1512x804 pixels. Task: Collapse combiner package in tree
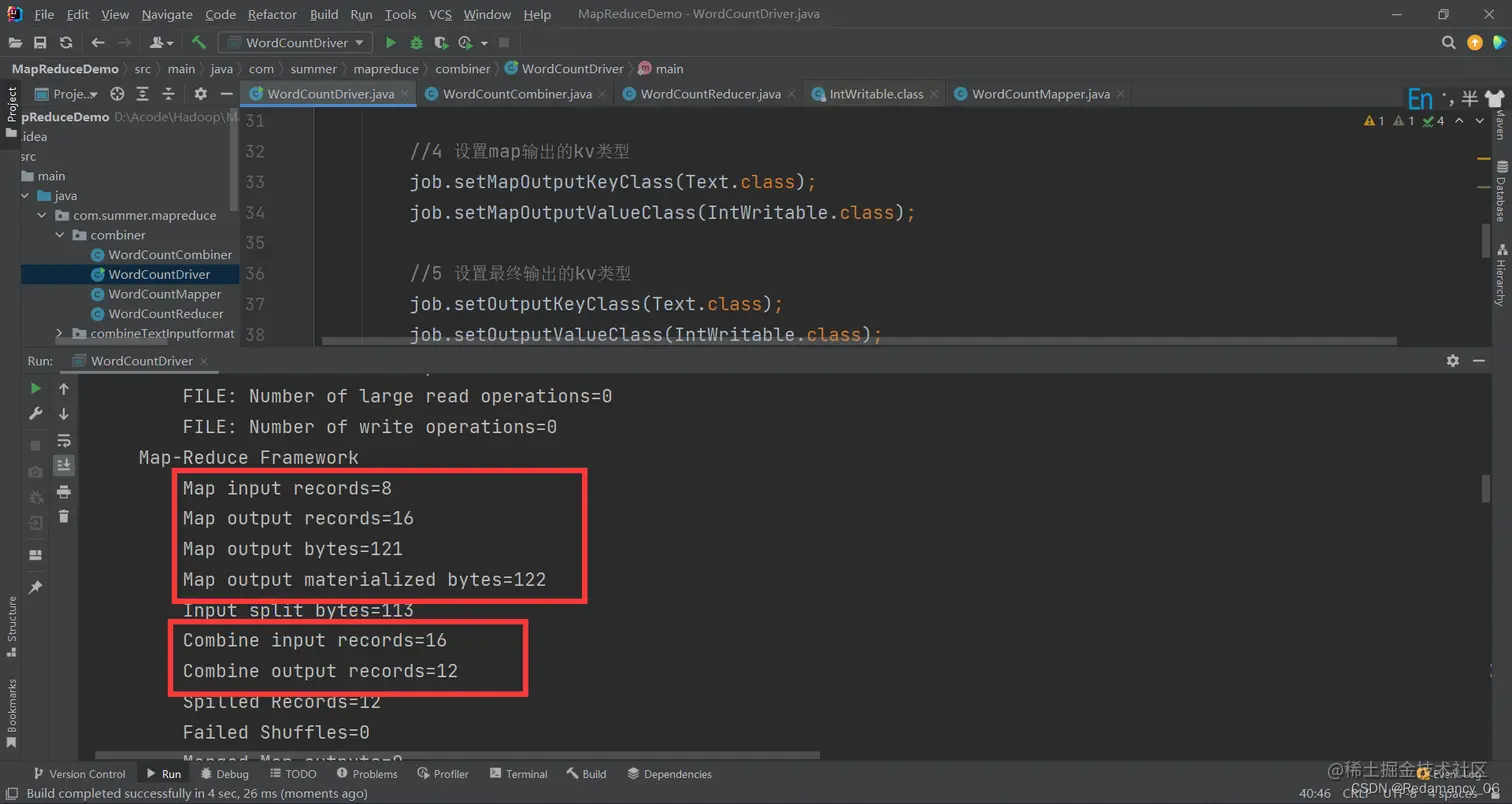[60, 235]
